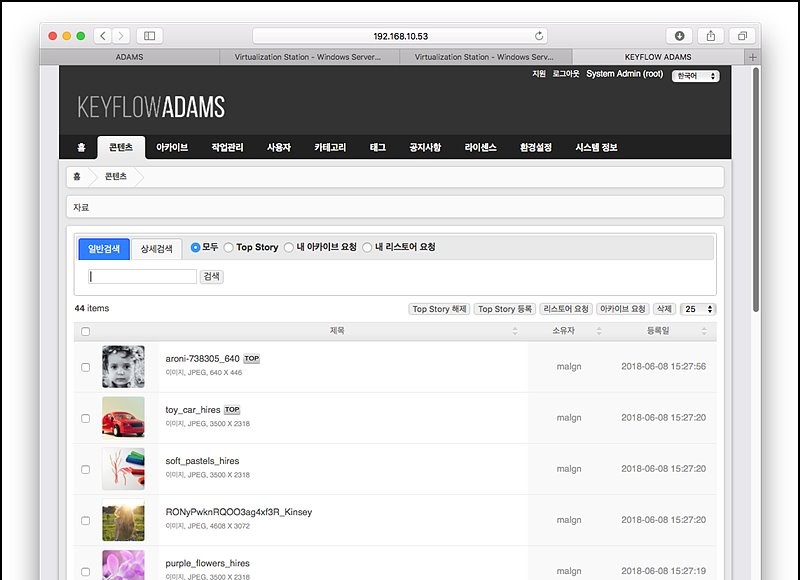The height and width of the screenshot is (580, 800).
Task: Open the soft_pastels_hires thumbnail
Action: click(123, 469)
